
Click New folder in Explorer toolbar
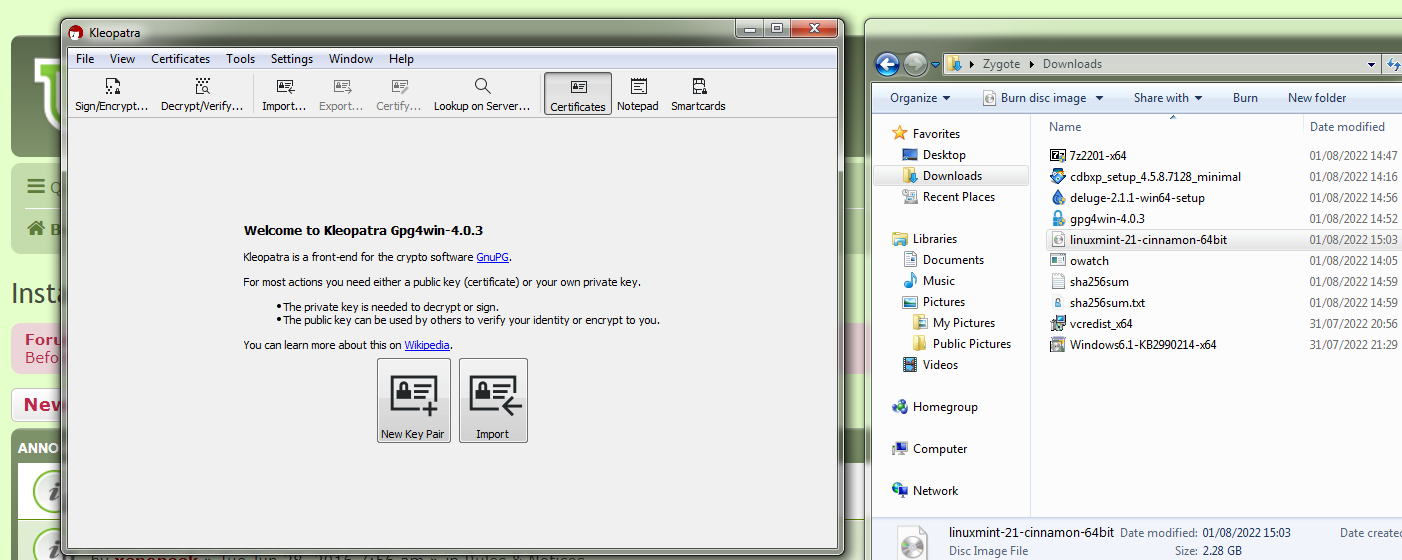pyautogui.click(x=1317, y=98)
